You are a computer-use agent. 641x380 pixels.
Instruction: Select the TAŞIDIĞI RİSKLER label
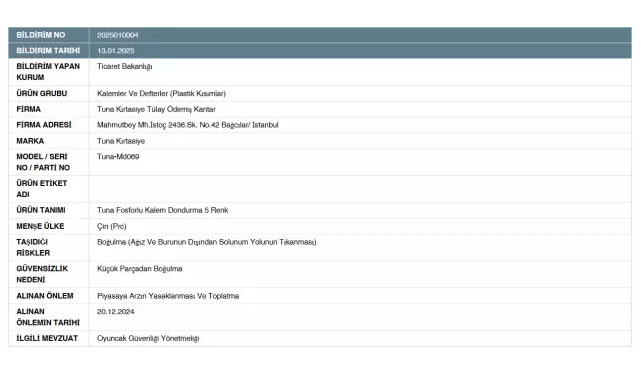coord(33,247)
